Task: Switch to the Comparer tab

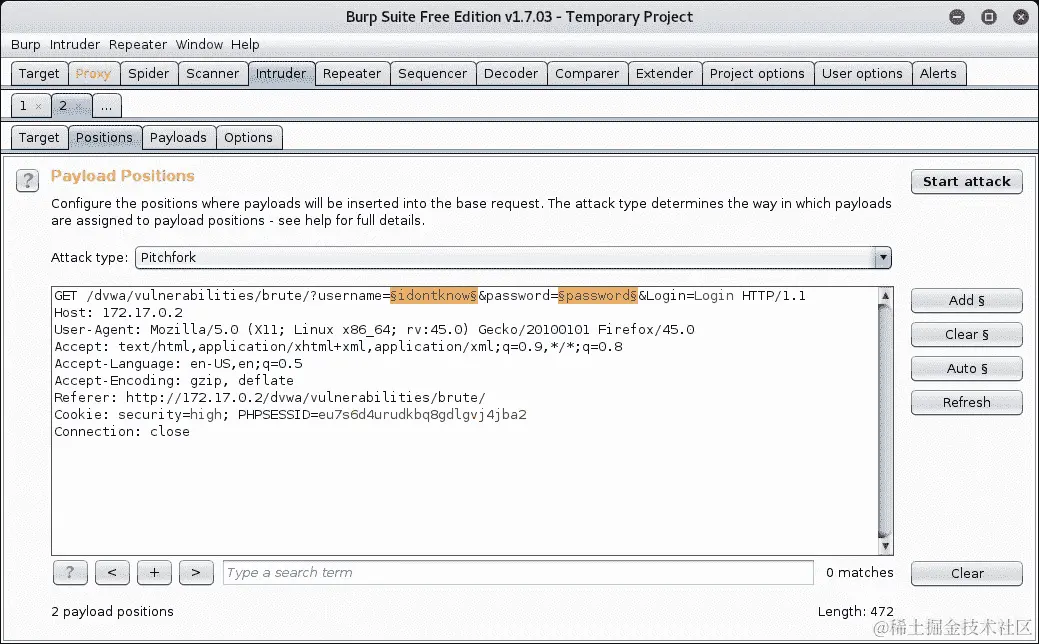Action: [587, 74]
